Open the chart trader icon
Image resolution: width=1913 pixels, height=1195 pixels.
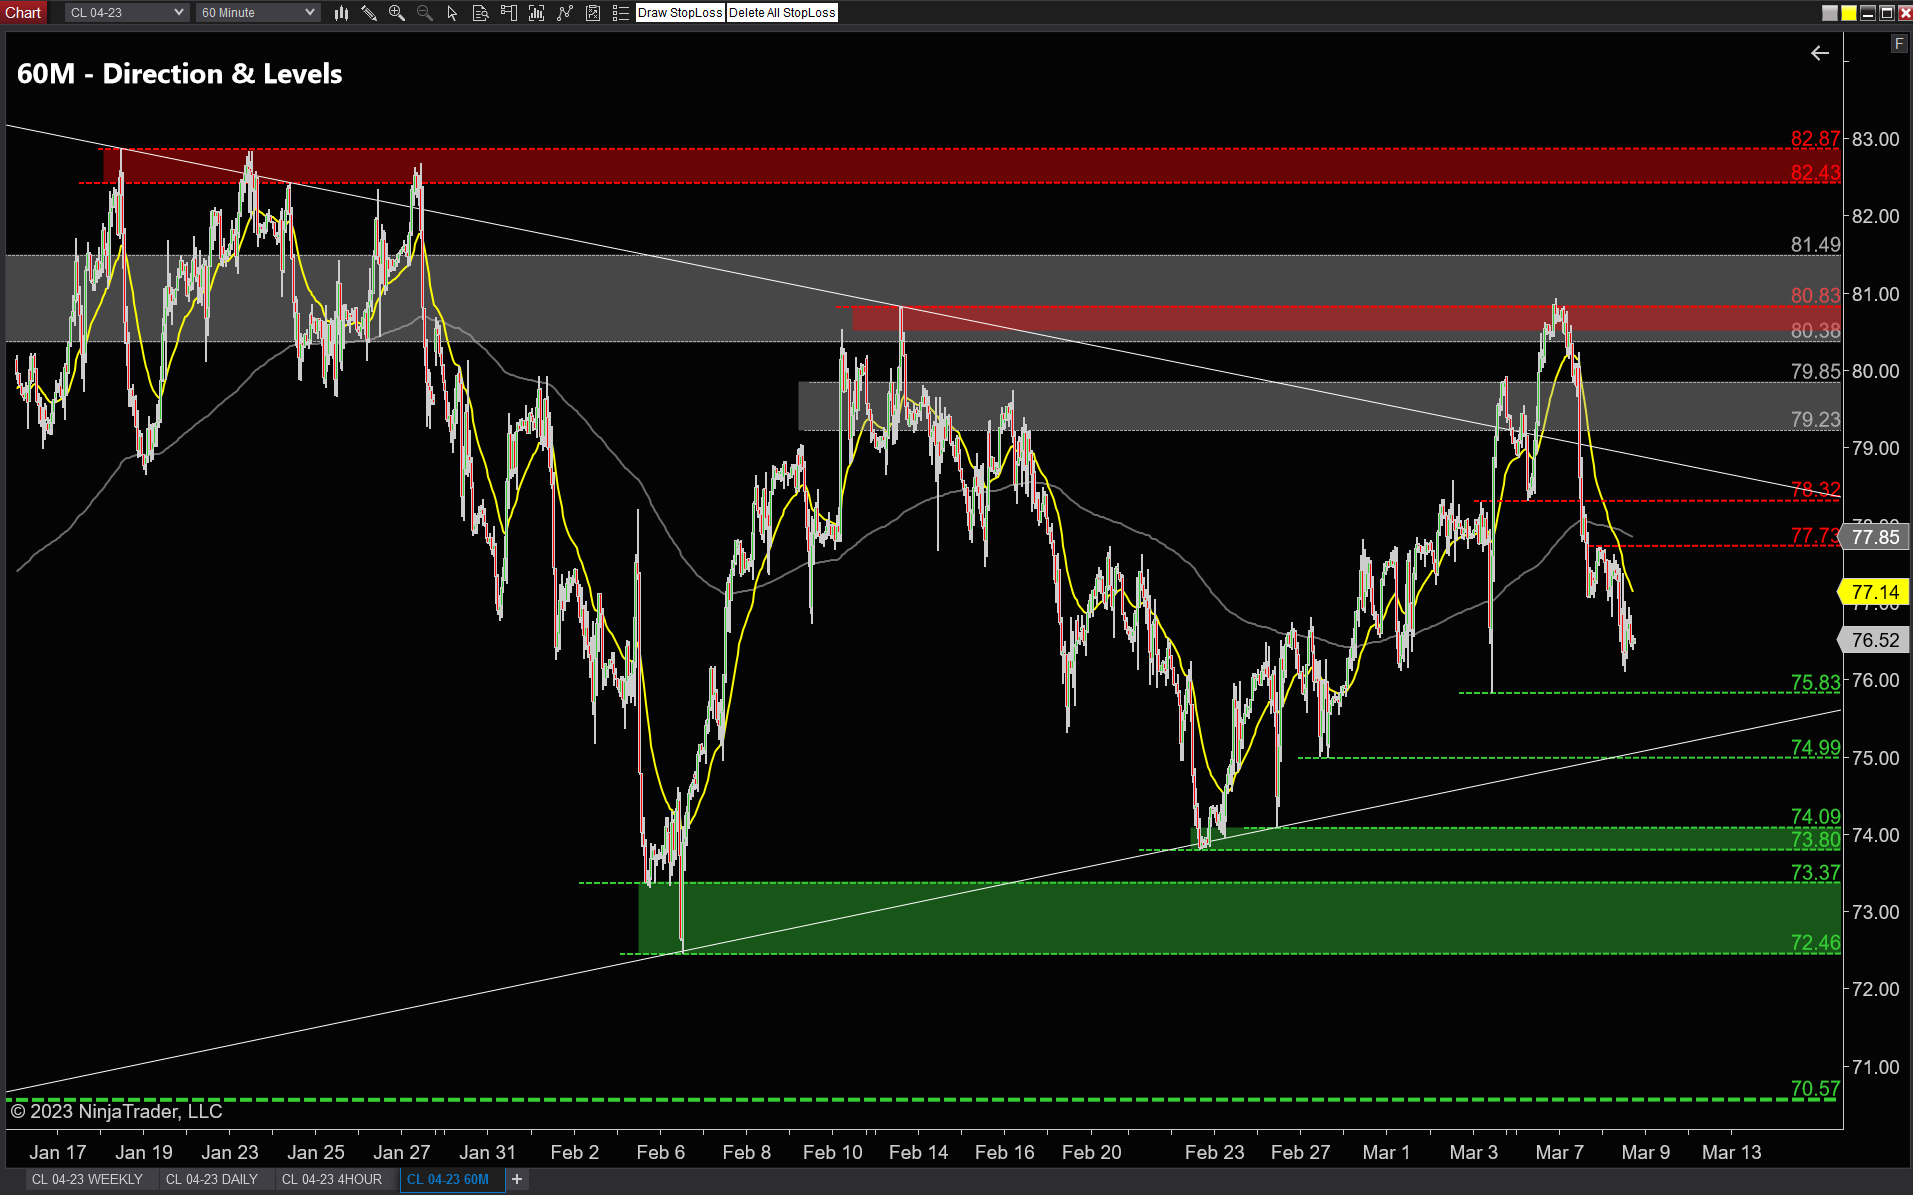(509, 13)
